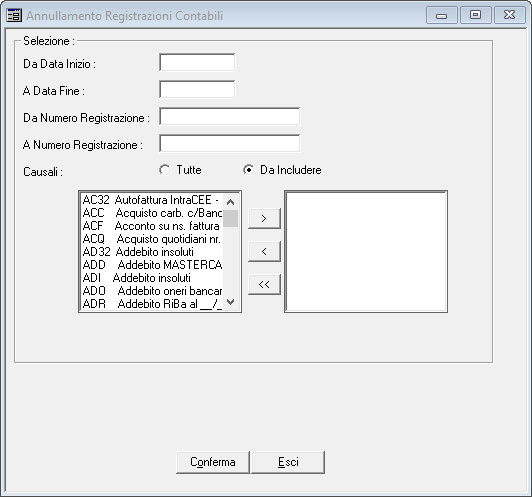Click Da Numero Registrazione input box
This screenshot has height=497, width=532.
point(230,116)
